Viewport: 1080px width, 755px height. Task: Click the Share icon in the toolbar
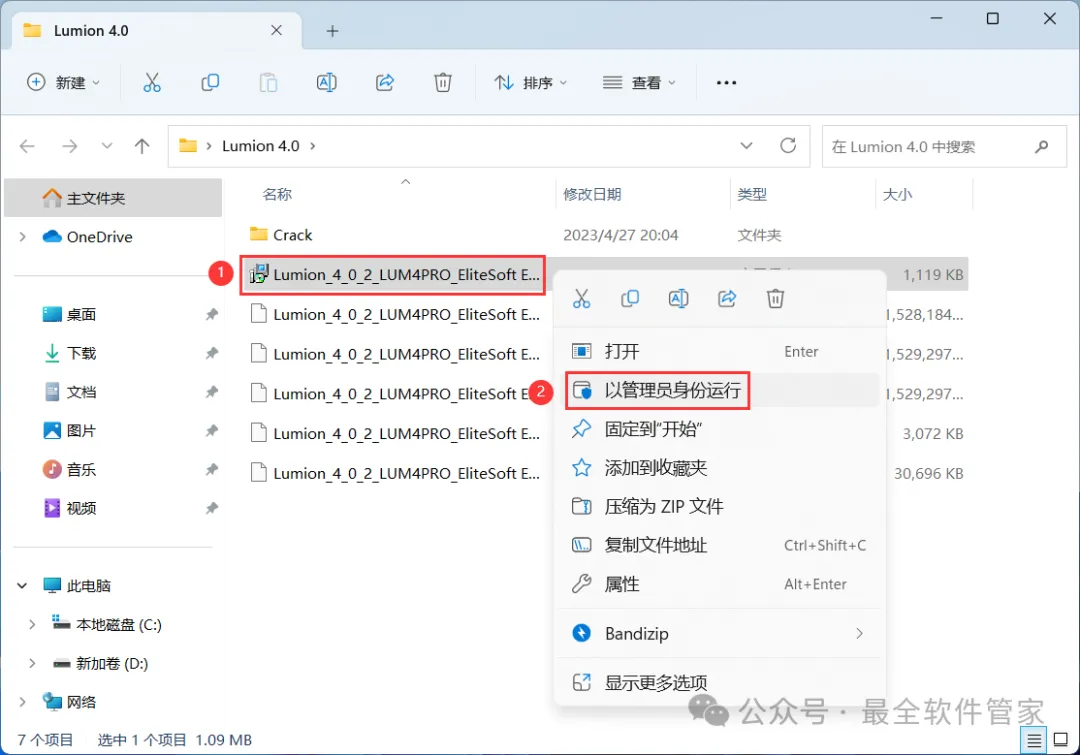tap(384, 83)
